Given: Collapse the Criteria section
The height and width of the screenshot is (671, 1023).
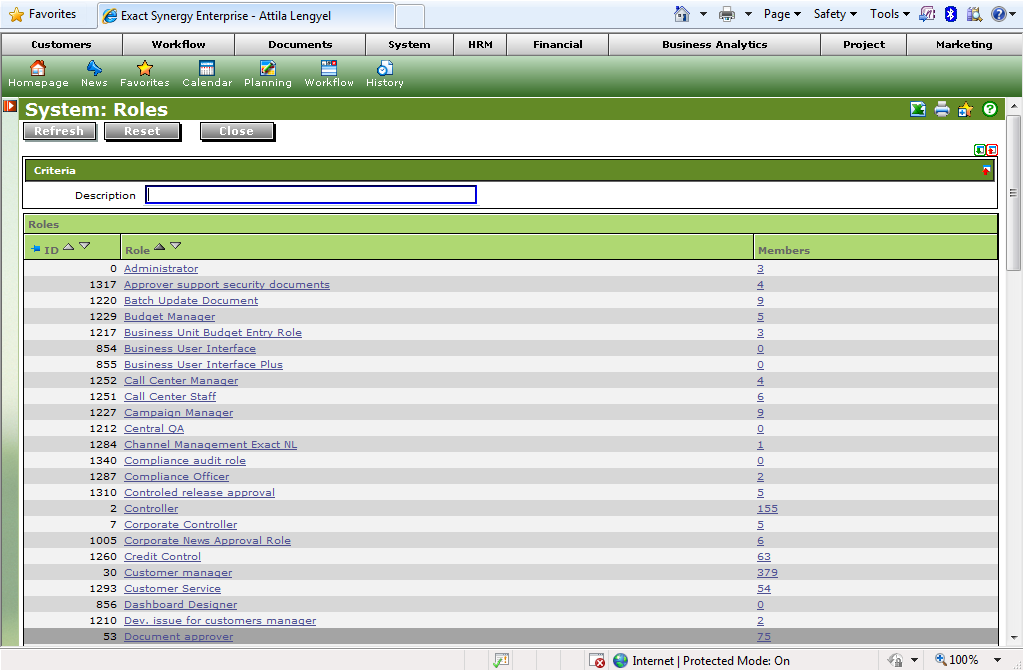Looking at the screenshot, I should tap(986, 170).
